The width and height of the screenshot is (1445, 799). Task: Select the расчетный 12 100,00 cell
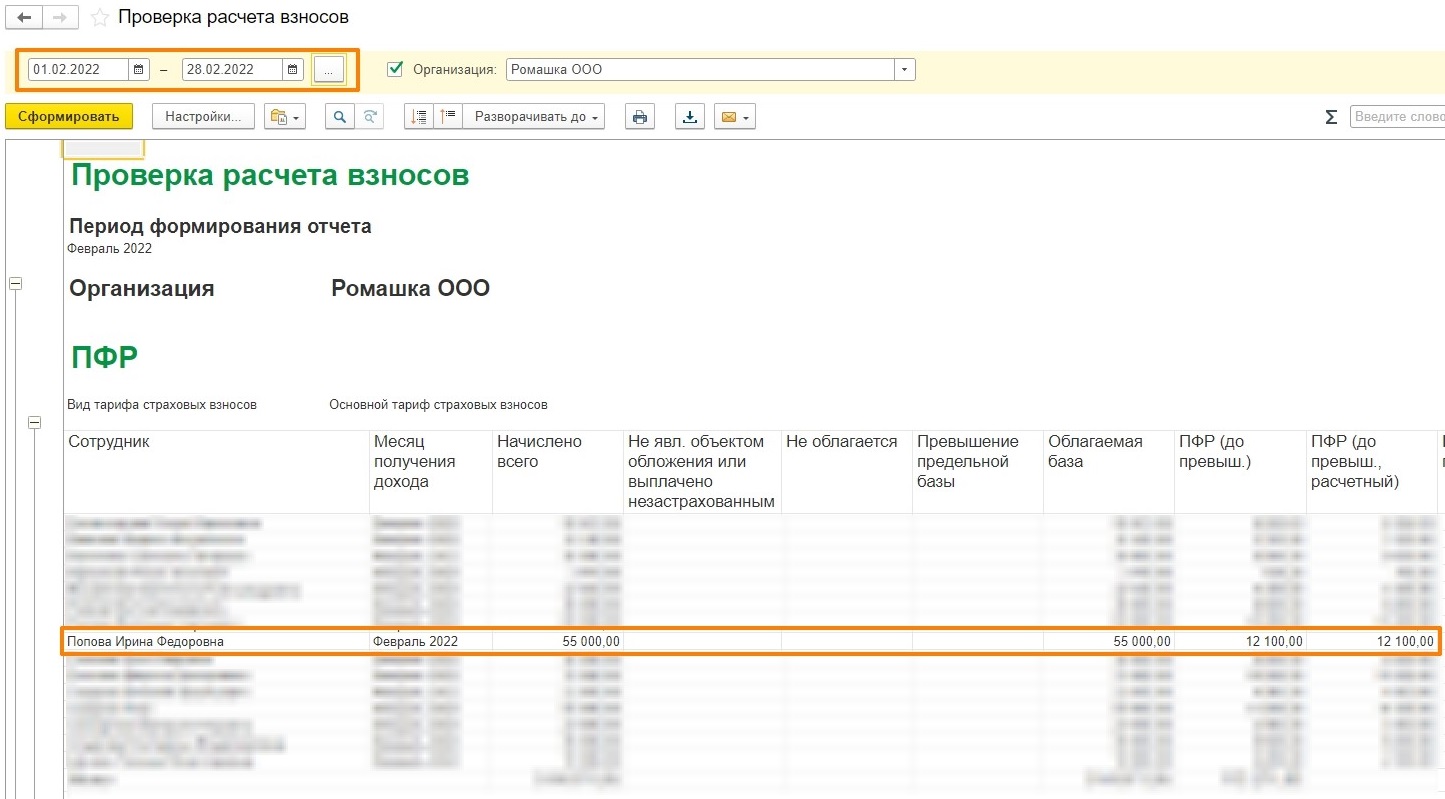pos(1371,641)
